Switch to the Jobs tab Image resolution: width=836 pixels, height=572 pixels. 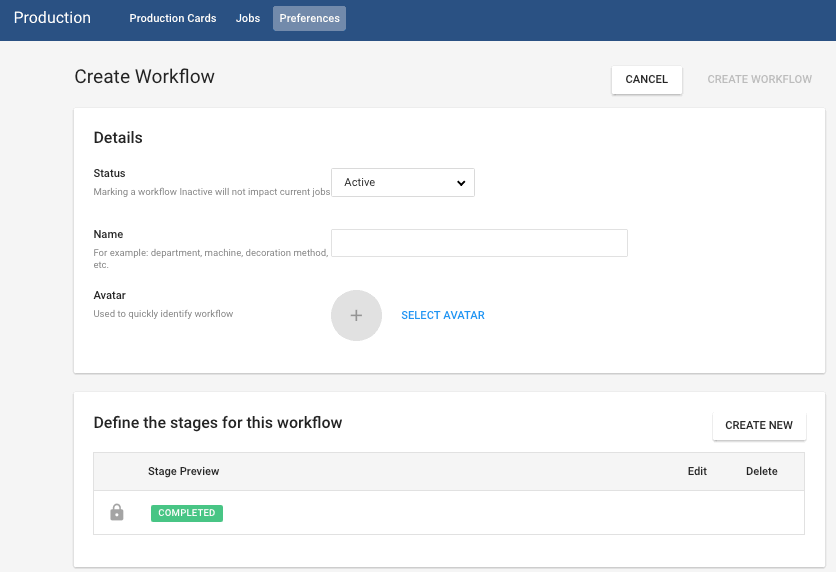click(248, 18)
